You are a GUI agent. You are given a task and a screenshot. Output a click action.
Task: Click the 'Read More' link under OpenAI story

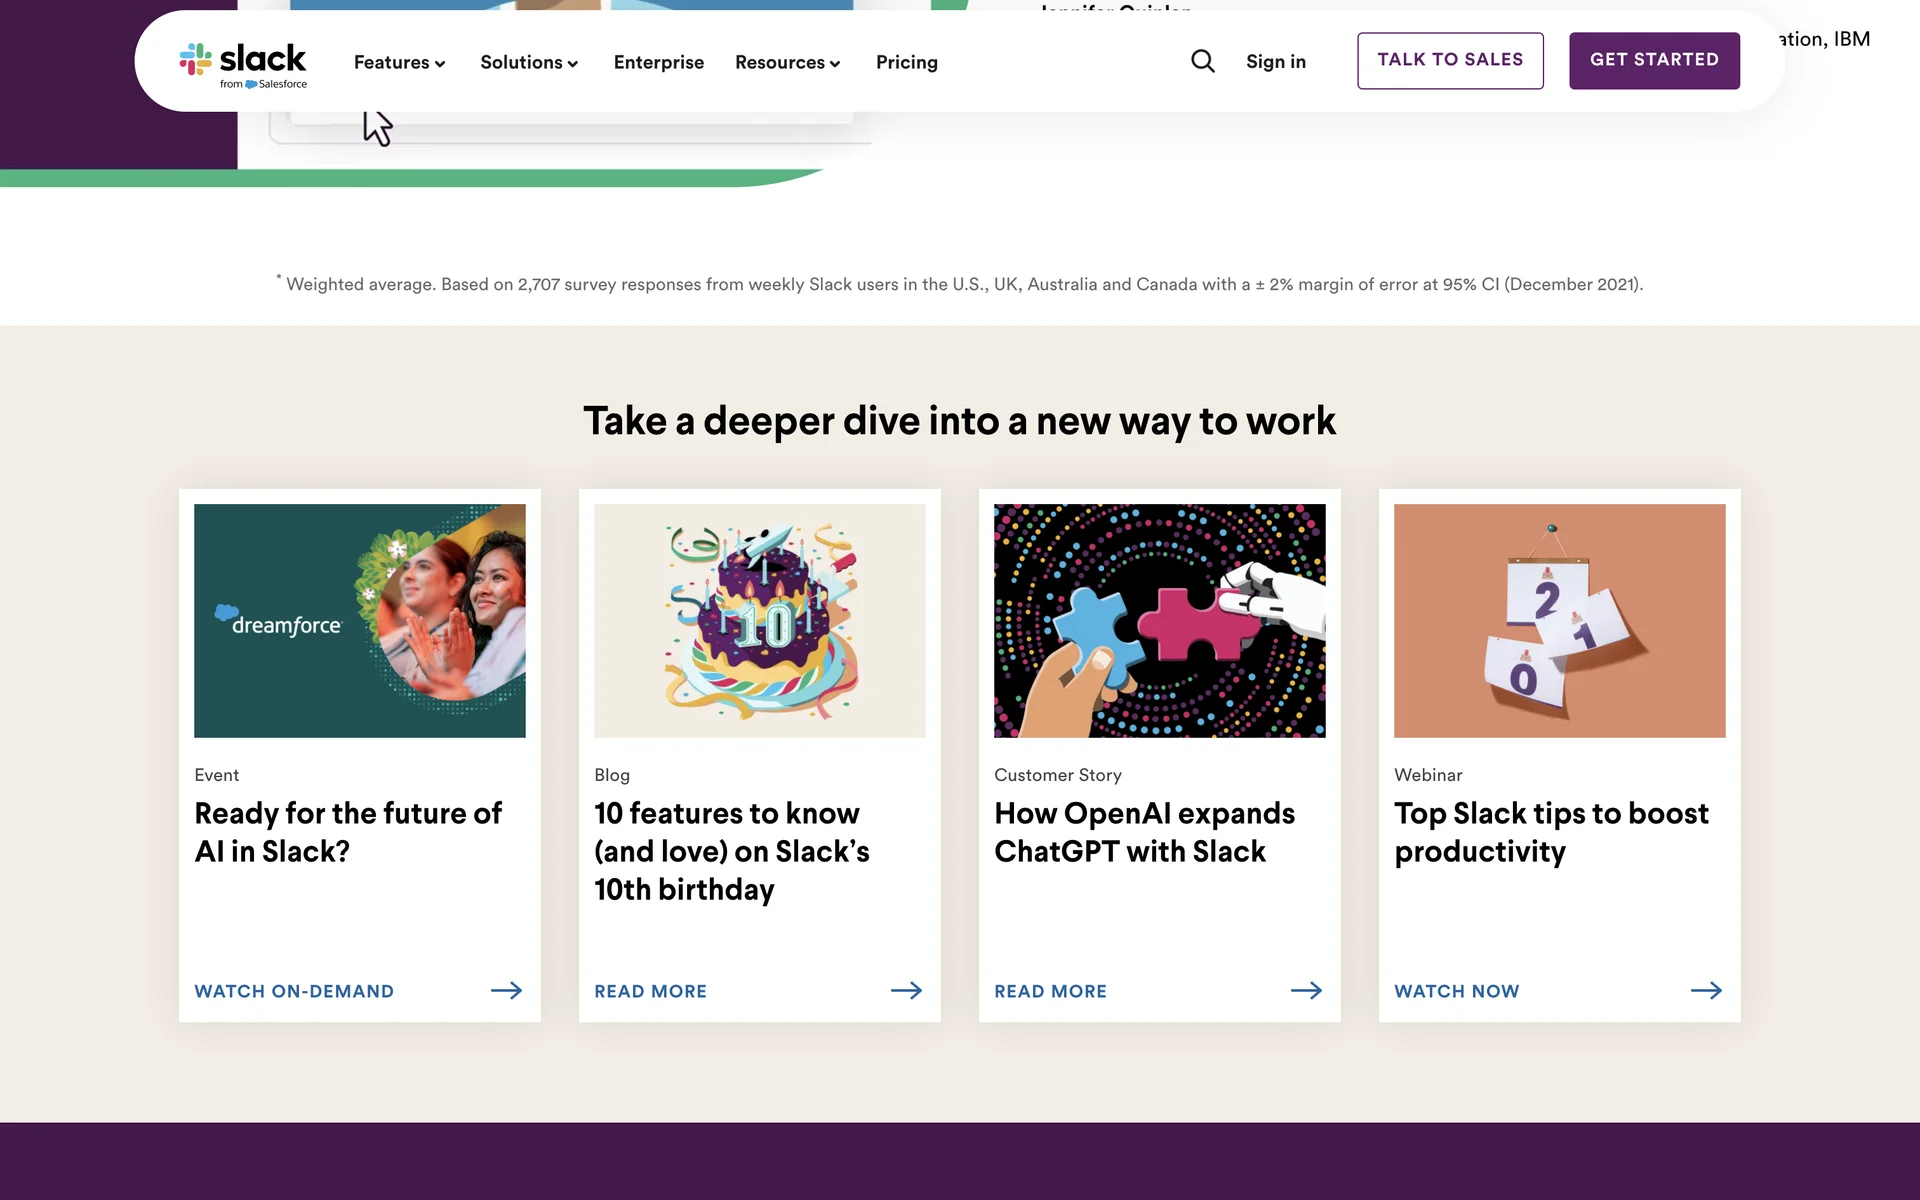[1050, 991]
